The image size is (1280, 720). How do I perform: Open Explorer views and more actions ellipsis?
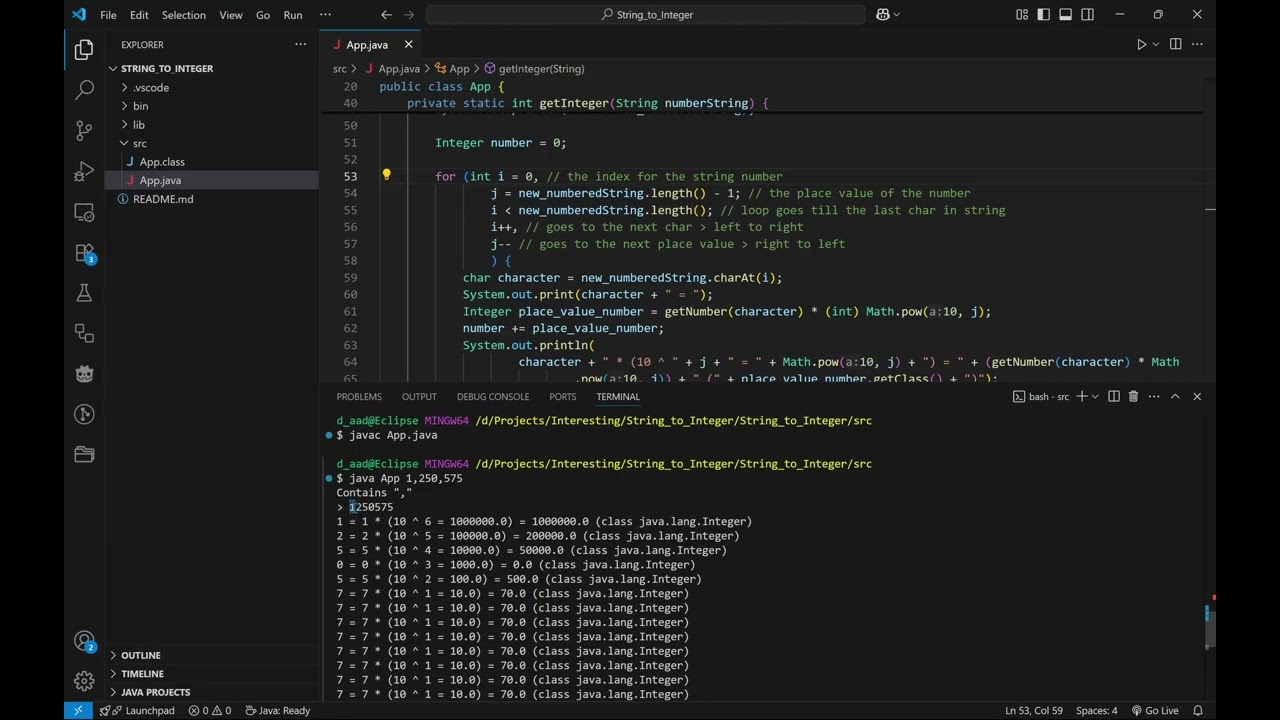pyautogui.click(x=300, y=44)
